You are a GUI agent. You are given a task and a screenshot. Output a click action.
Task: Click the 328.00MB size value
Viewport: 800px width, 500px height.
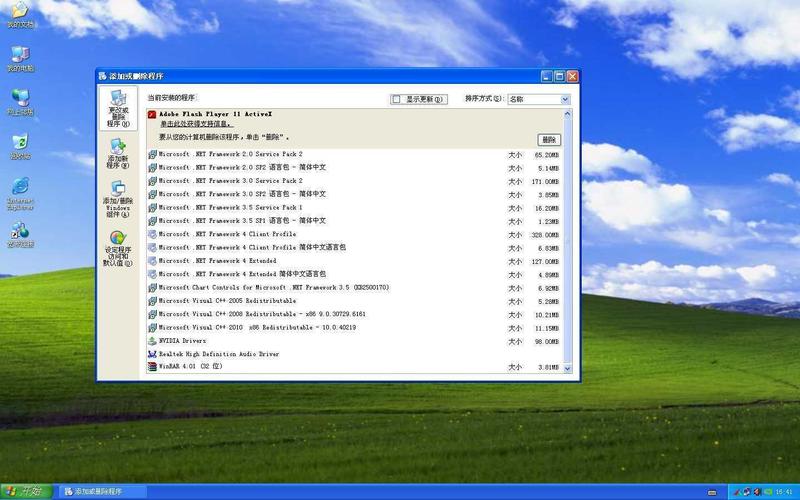(x=545, y=235)
